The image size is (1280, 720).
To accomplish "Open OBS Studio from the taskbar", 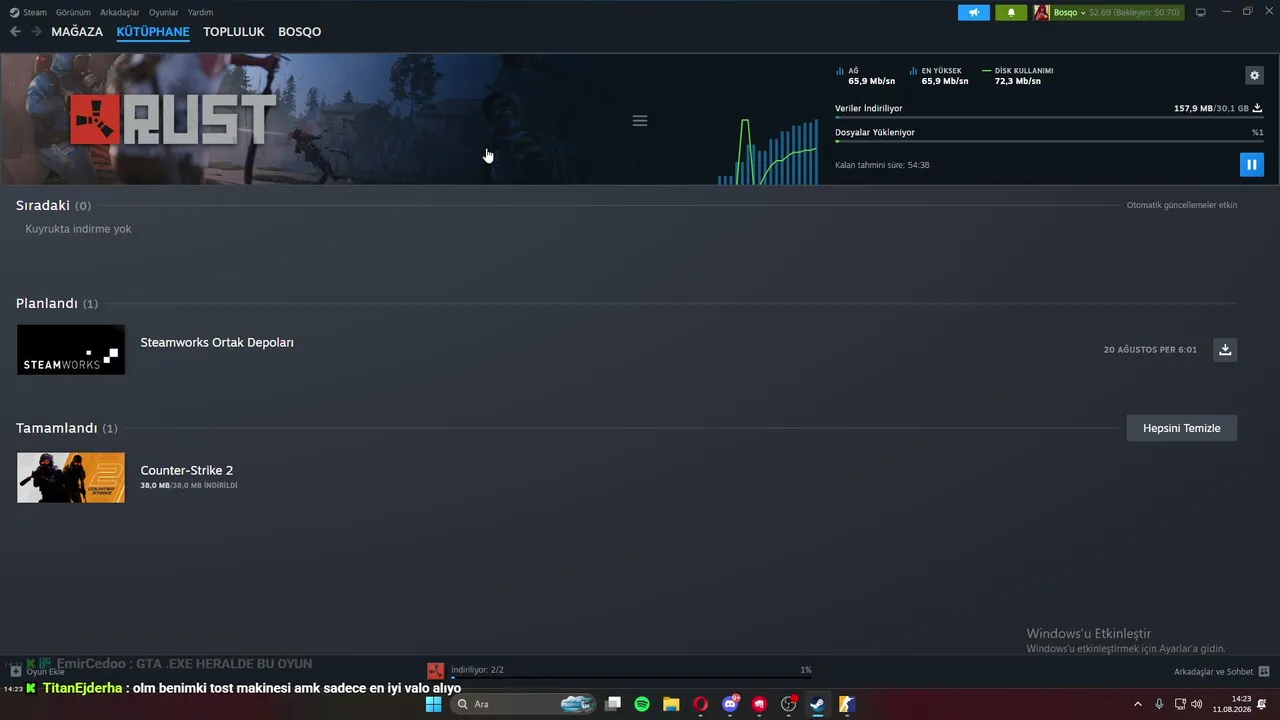I will coord(788,704).
